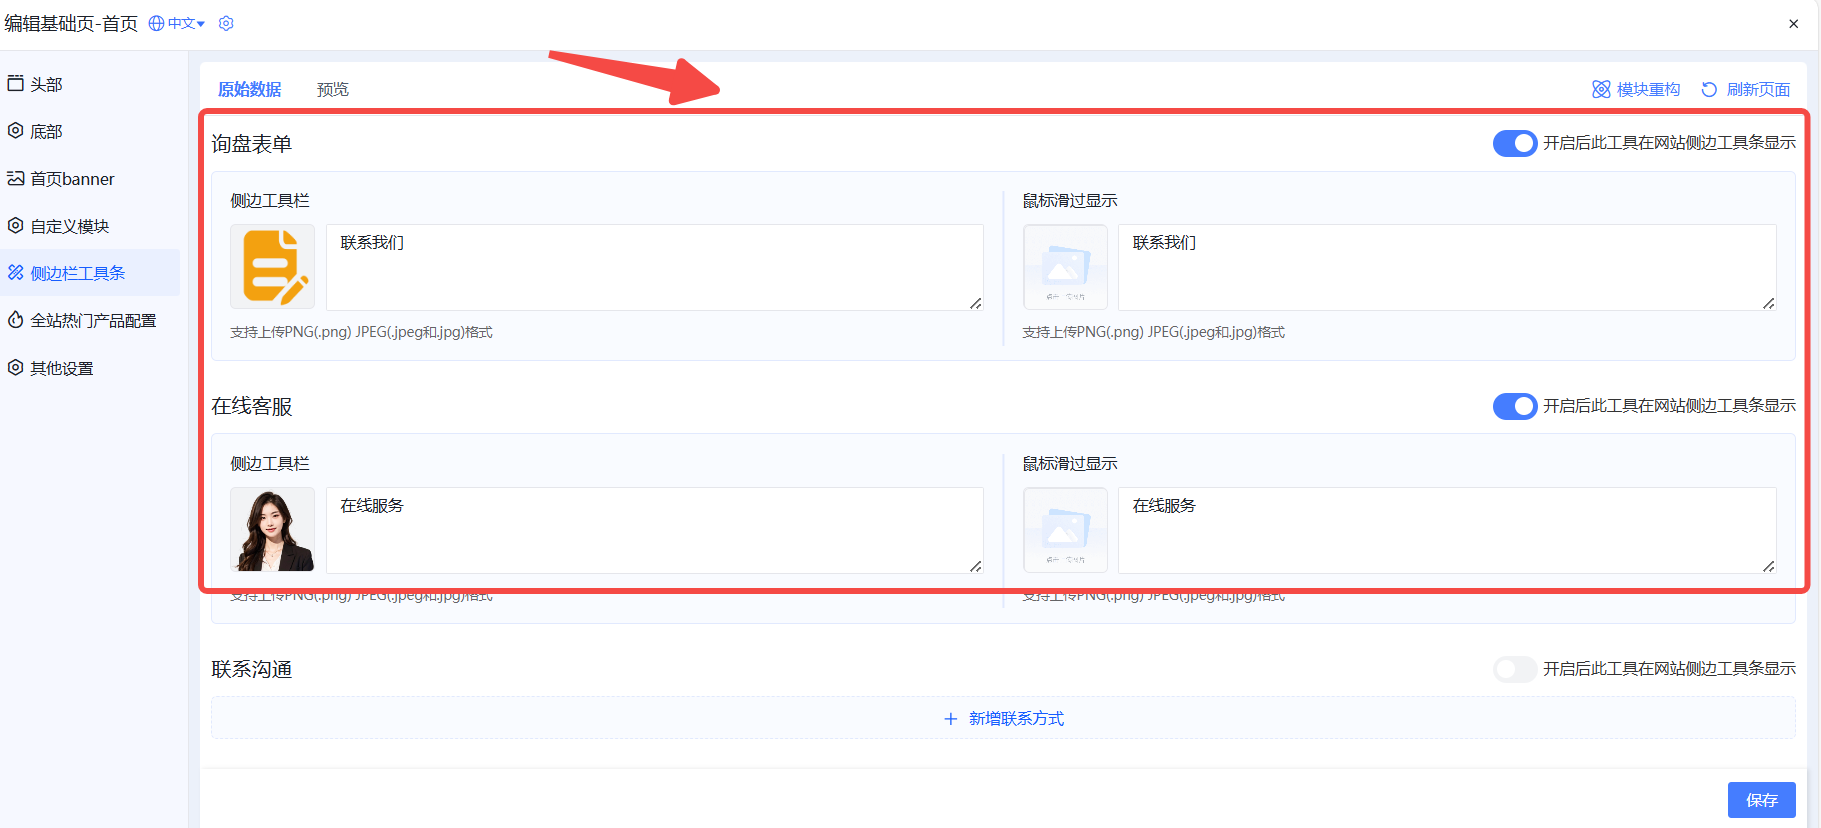Click the 询盘表单 hover image placeholder
Image resolution: width=1821 pixels, height=828 pixels.
(x=1065, y=266)
